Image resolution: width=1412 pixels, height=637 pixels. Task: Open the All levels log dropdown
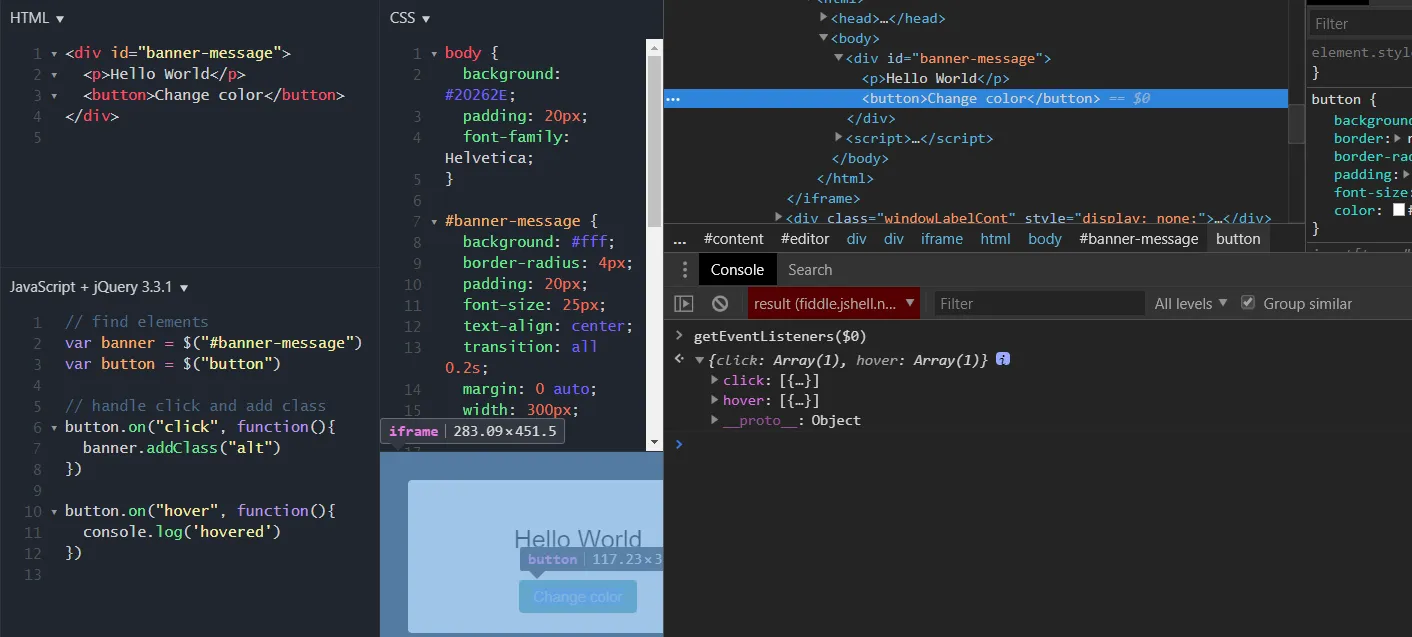click(1190, 304)
